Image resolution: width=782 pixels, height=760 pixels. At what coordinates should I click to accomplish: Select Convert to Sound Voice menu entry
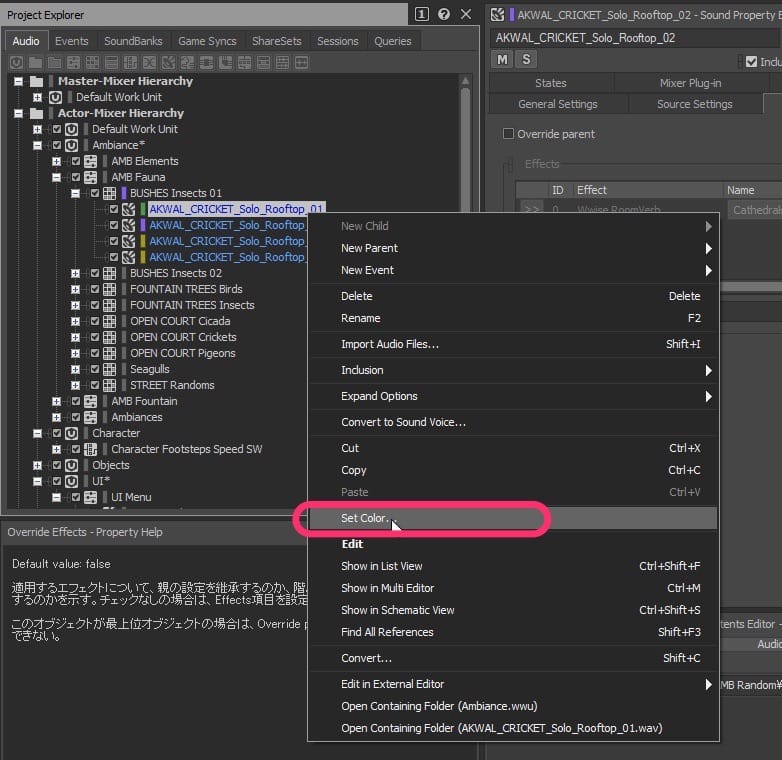(x=513, y=422)
